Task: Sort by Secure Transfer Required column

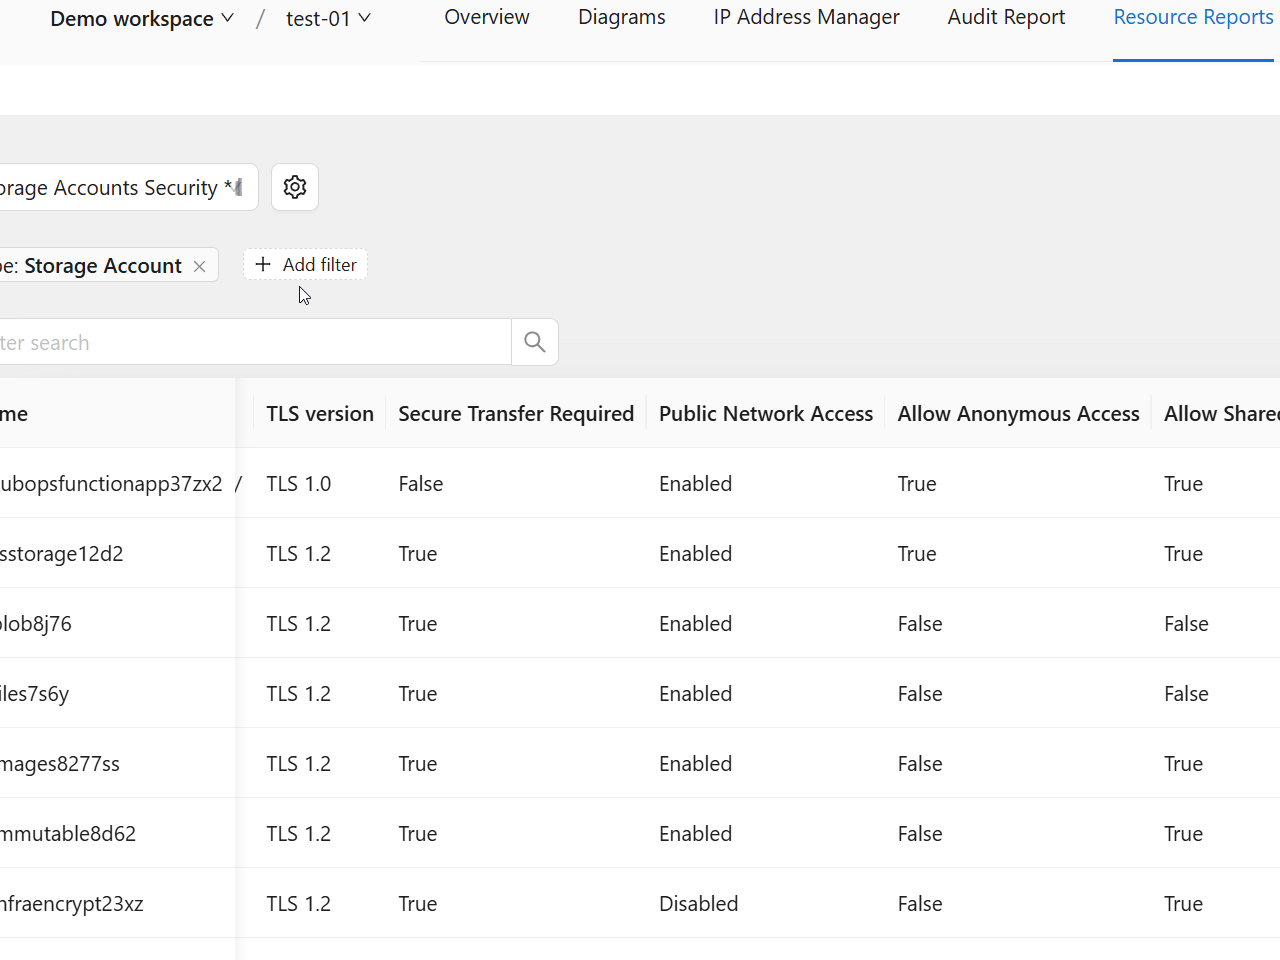Action: (x=516, y=413)
